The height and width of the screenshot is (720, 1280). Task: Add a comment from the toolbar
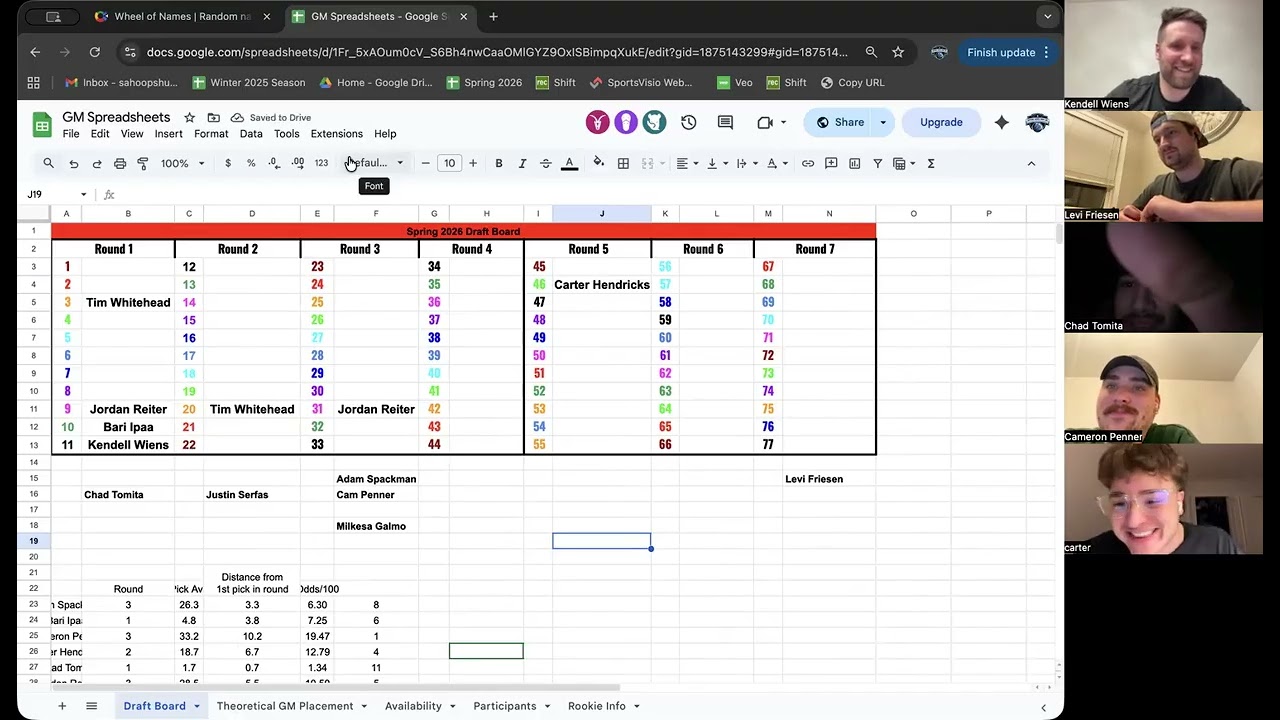pyautogui.click(x=831, y=163)
